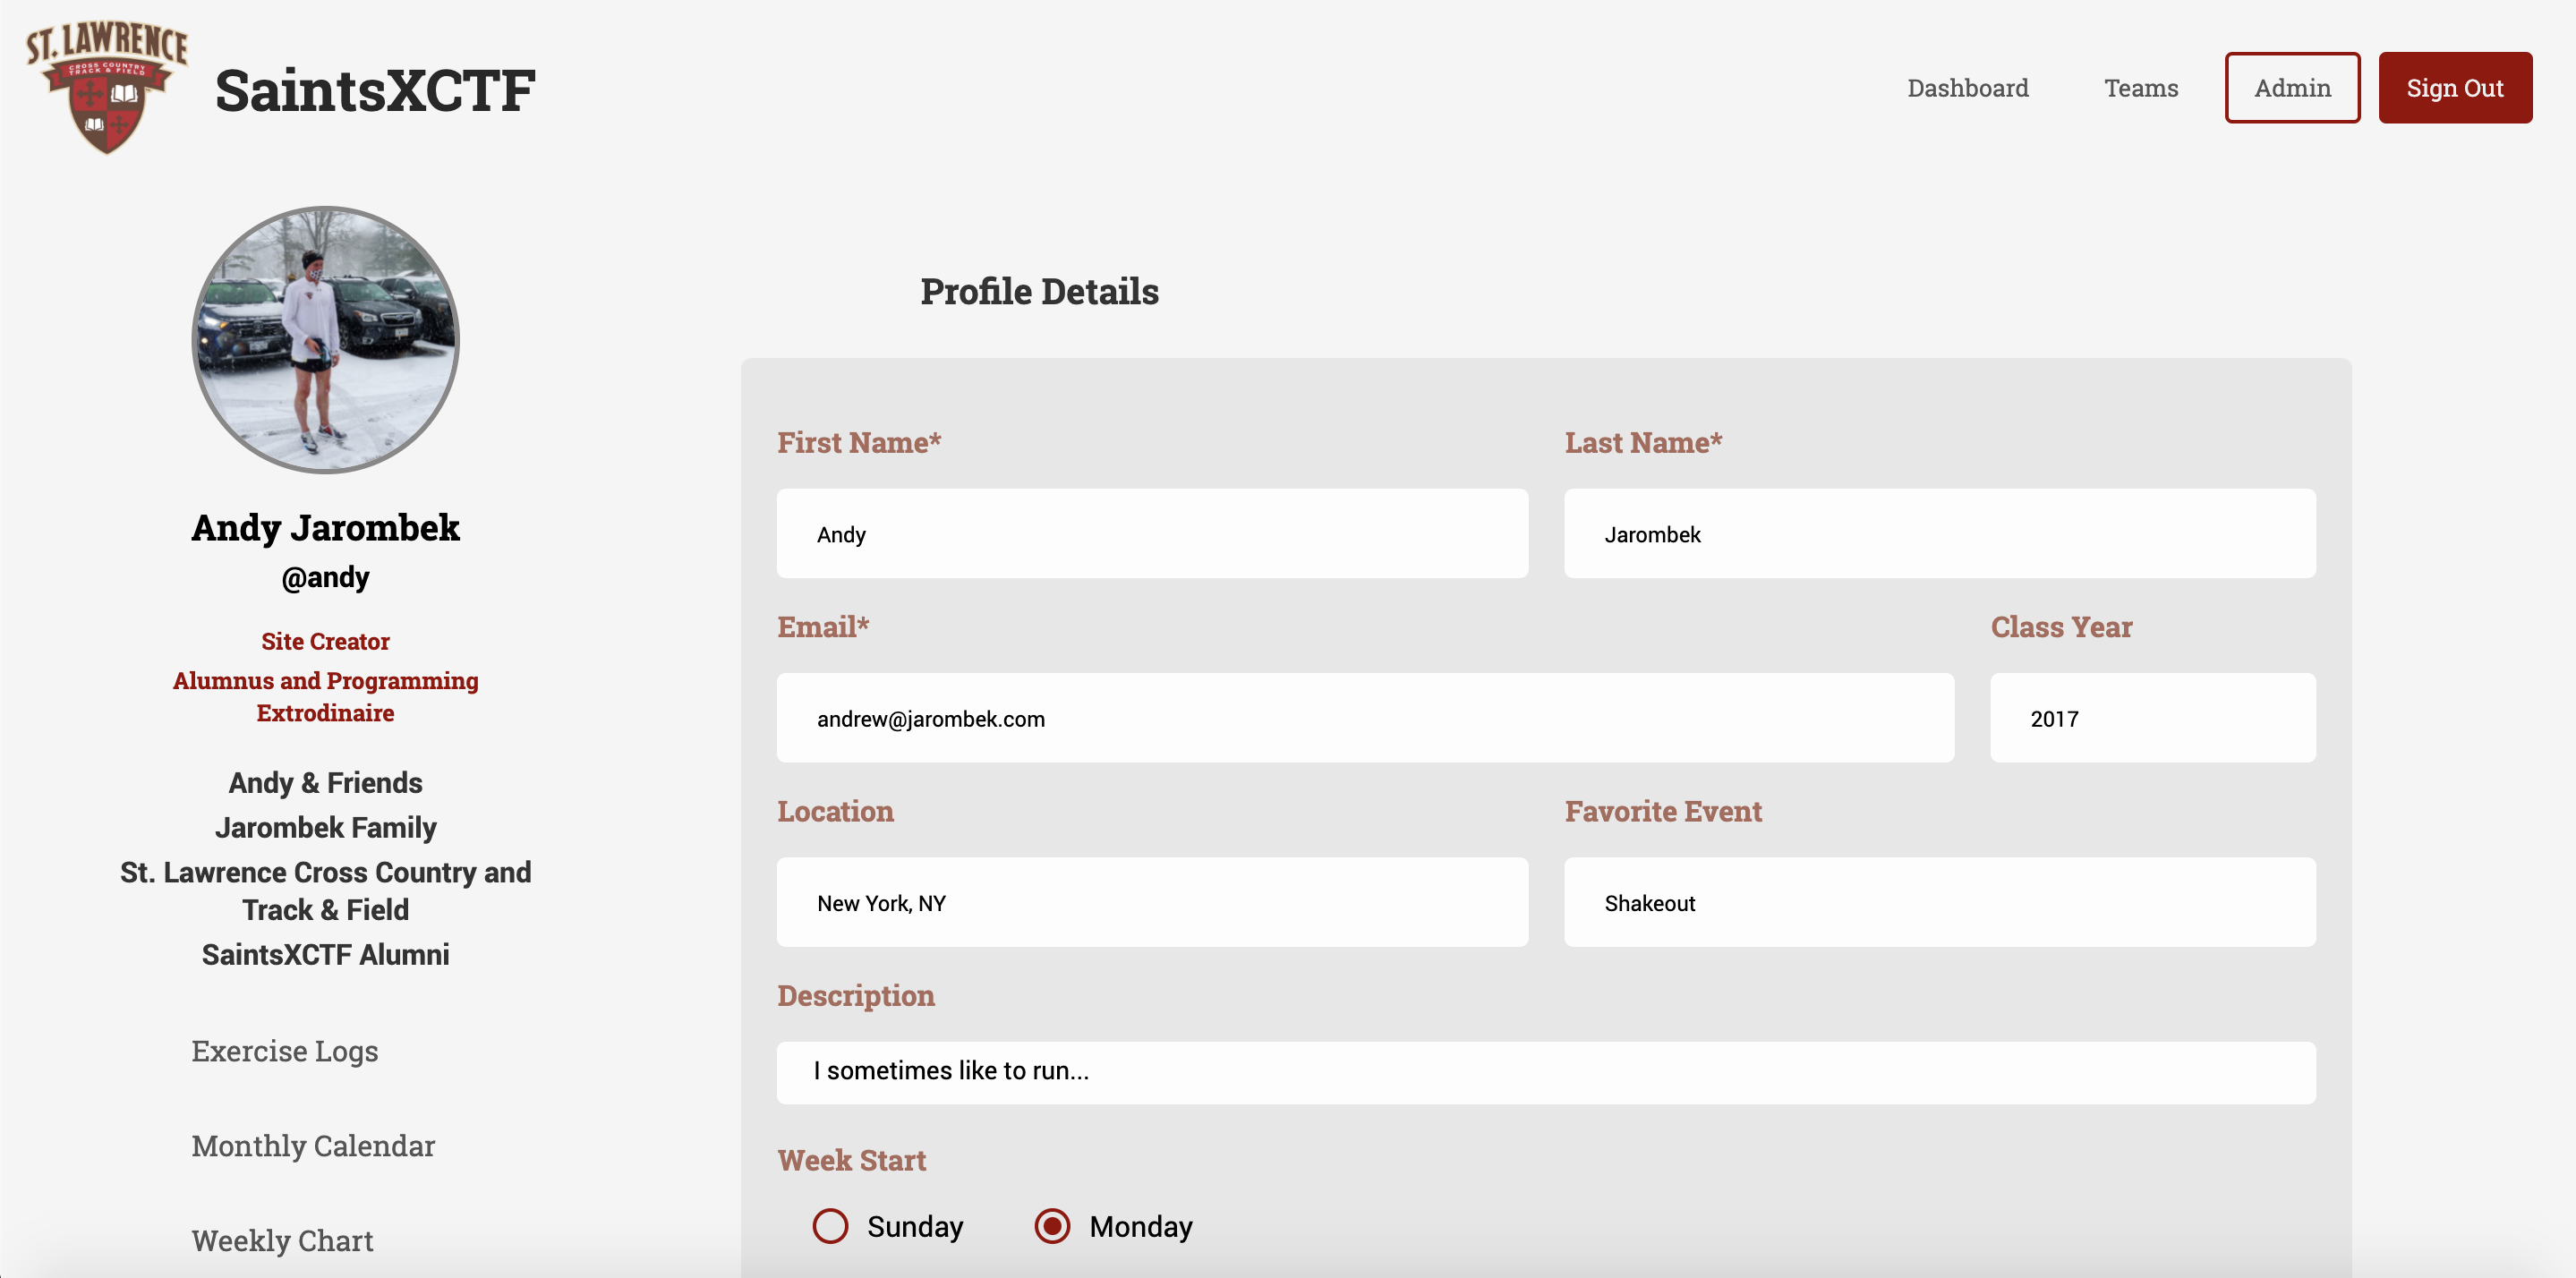Open the Admin section
Viewport: 2576px width, 1278px height.
point(2292,88)
